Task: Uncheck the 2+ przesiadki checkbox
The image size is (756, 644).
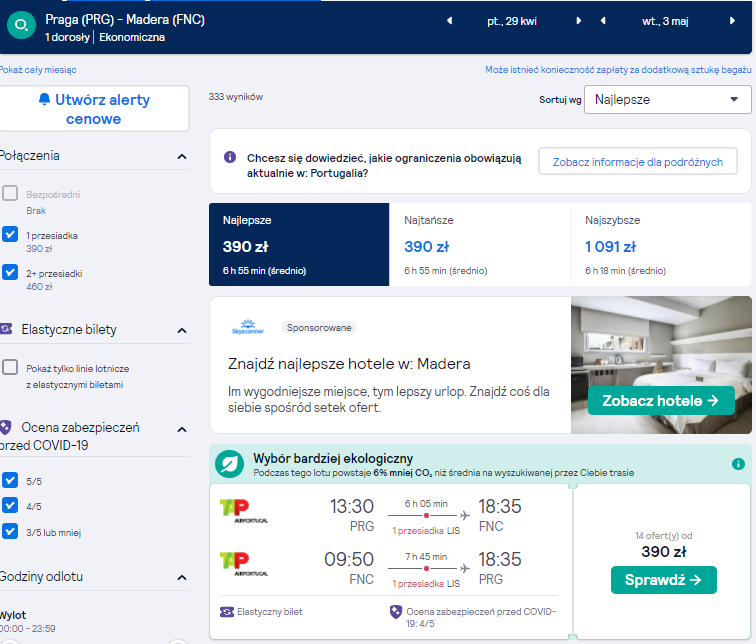Action: click(10, 272)
